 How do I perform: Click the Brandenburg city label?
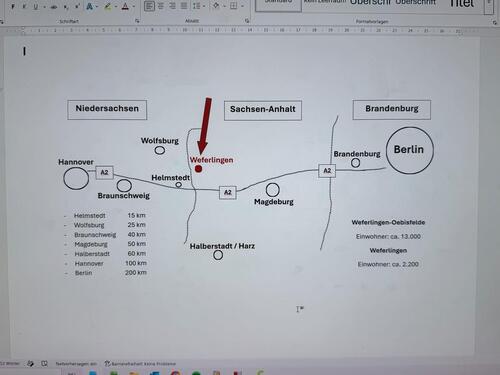(x=357, y=154)
